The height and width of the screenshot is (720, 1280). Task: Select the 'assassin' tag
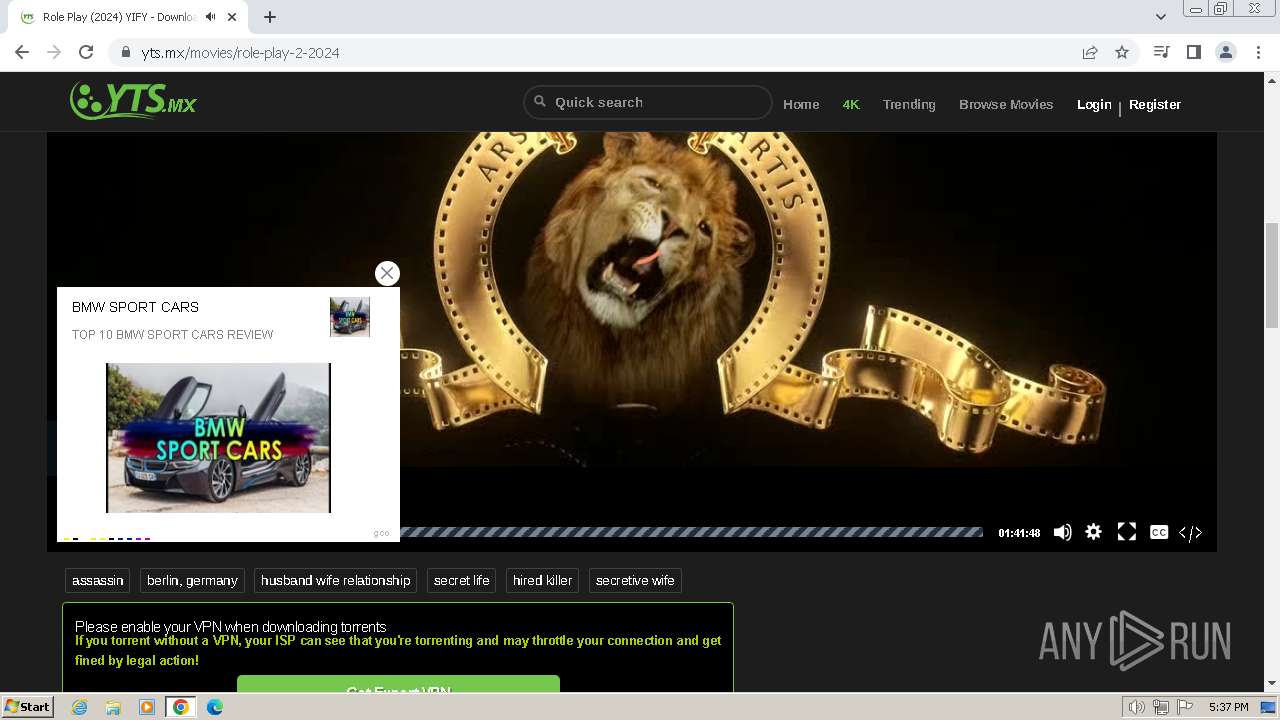[98, 580]
